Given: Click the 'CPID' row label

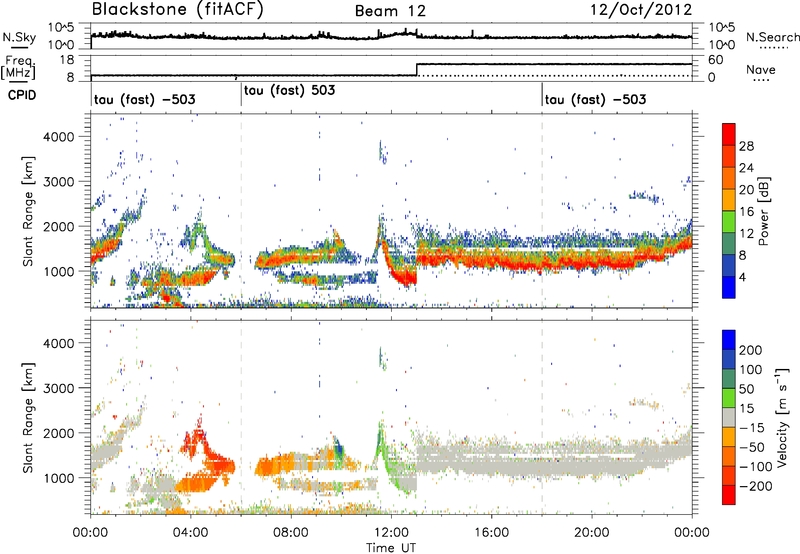Looking at the screenshot, I should 22,95.
